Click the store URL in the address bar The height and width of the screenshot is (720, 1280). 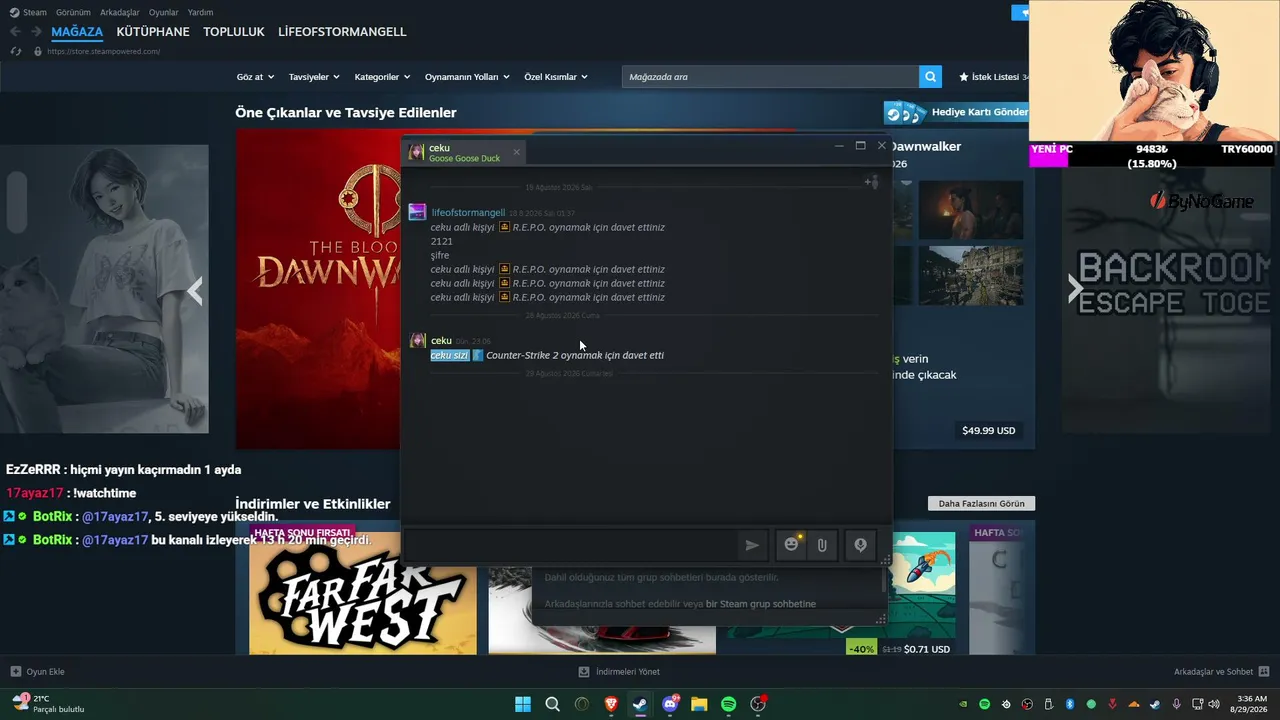pos(103,51)
